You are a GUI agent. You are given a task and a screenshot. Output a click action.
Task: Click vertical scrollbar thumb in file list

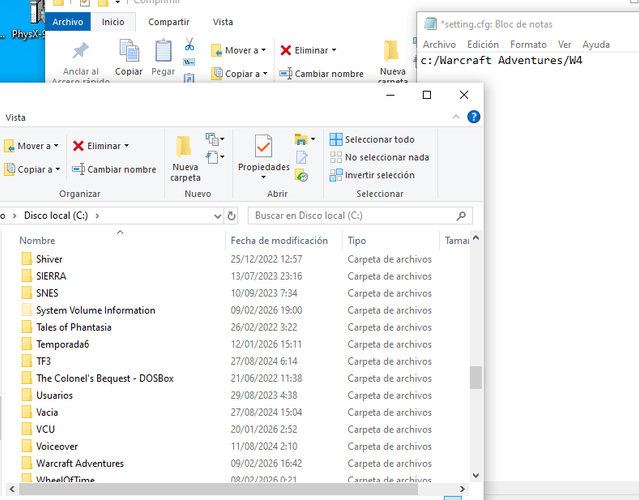click(x=475, y=377)
